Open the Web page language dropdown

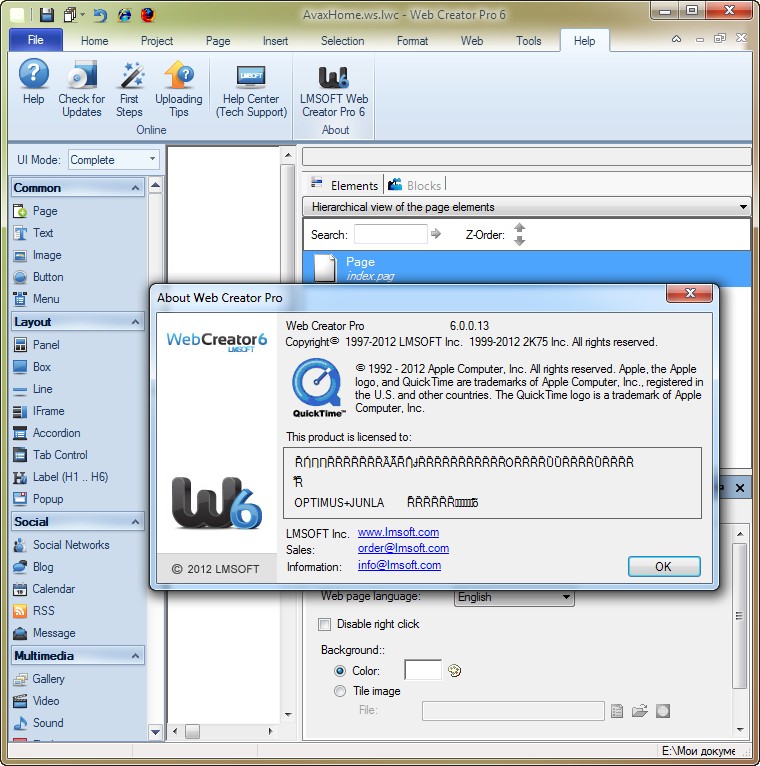tap(514, 596)
